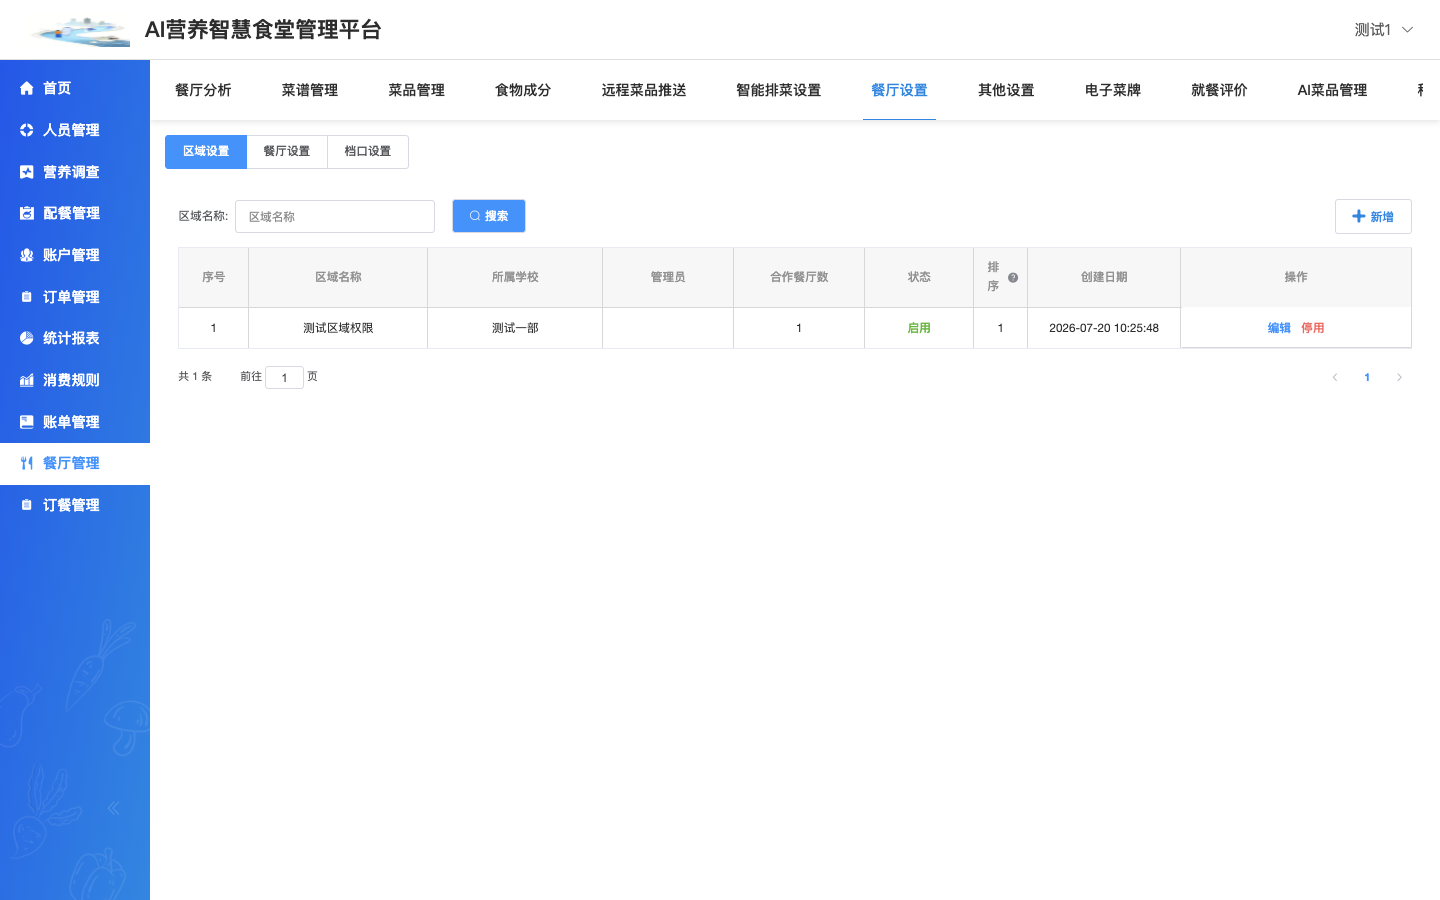Viewport: 1440px width, 900px height.
Task: Go to next page arrow
Action: pos(1399,377)
